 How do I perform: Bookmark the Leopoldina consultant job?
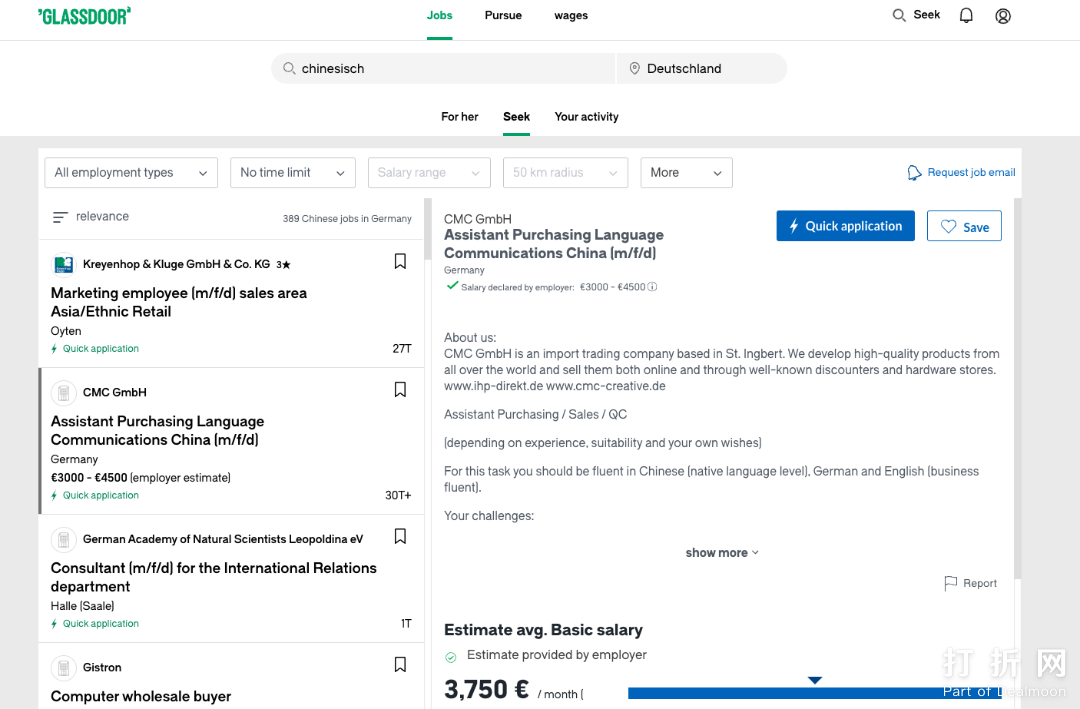point(400,537)
